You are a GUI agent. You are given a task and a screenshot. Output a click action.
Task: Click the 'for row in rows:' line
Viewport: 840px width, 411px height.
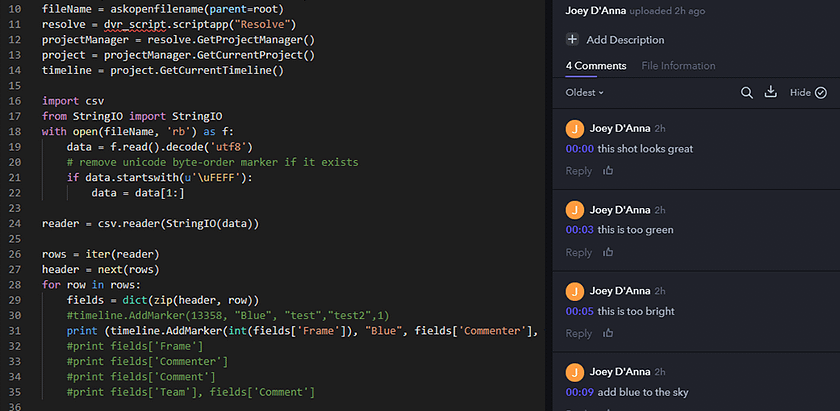[91, 285]
